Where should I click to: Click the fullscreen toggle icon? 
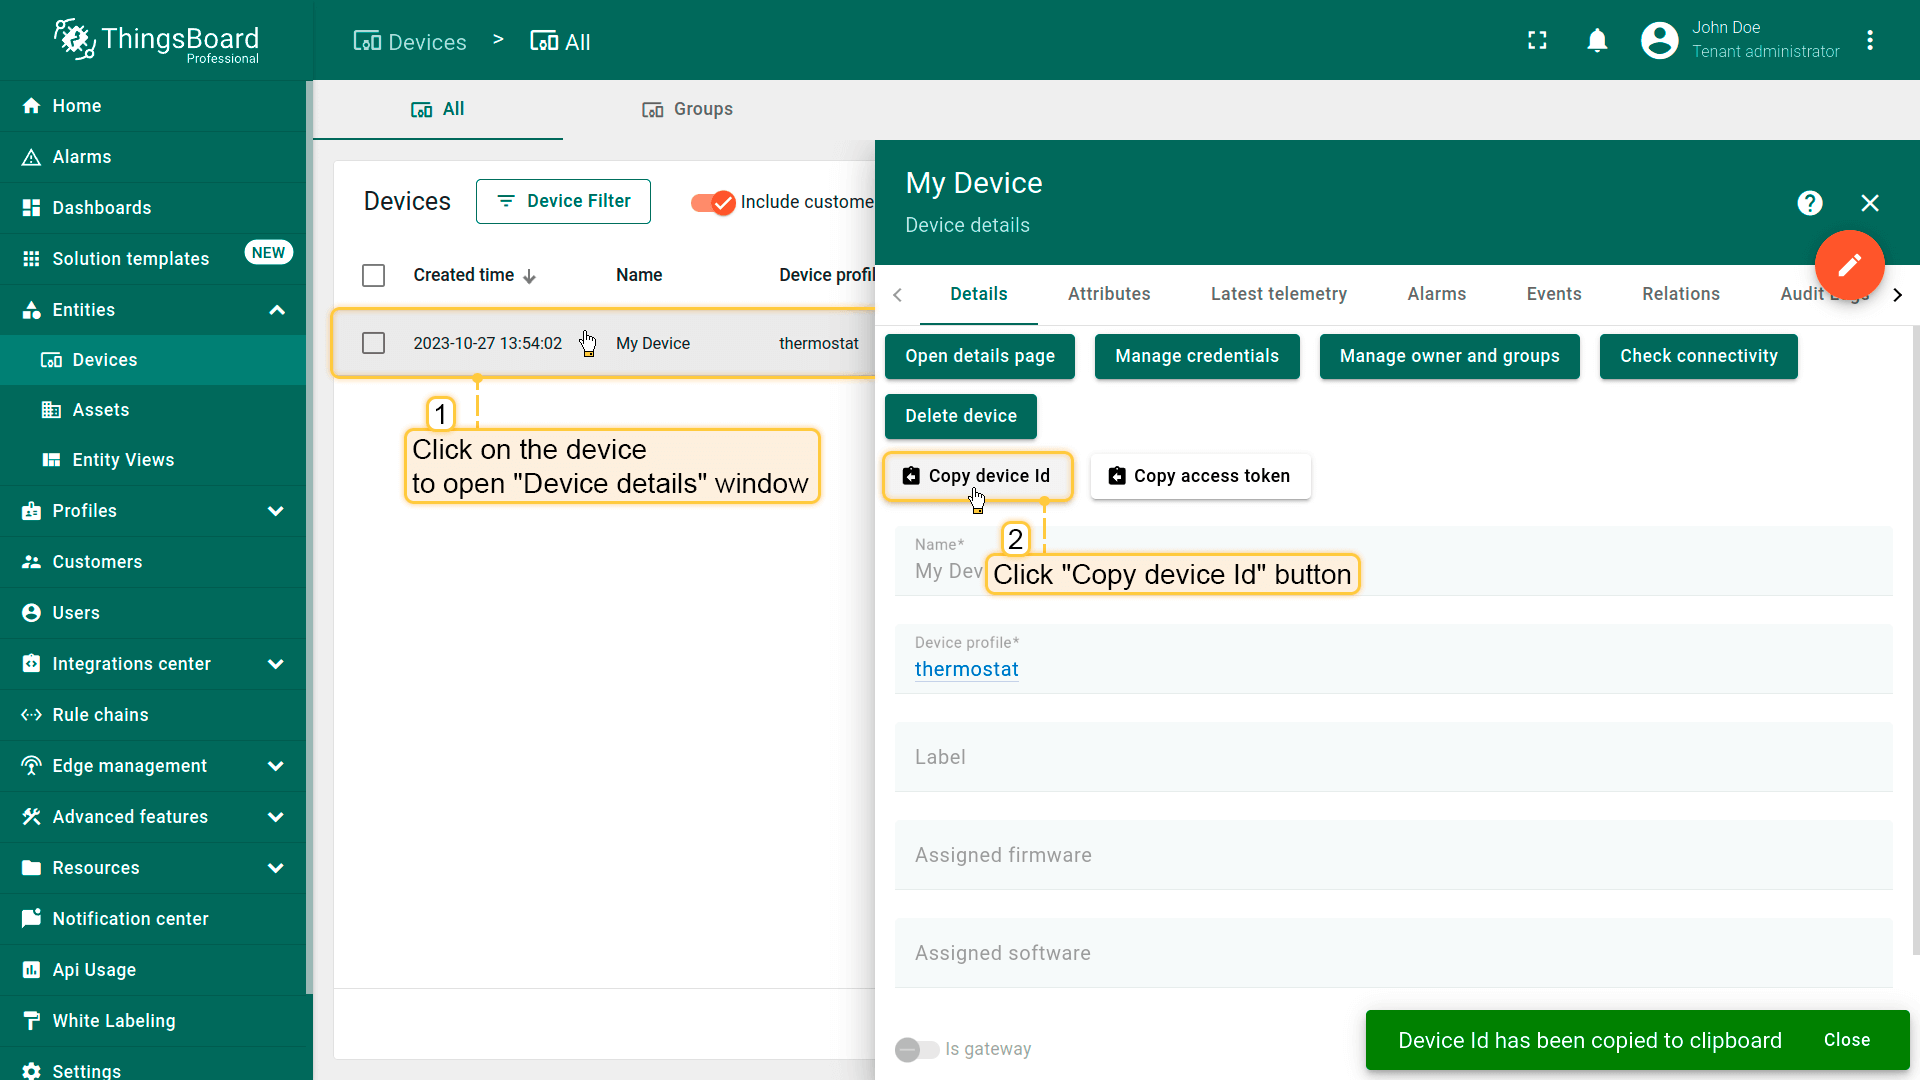pyautogui.click(x=1537, y=40)
